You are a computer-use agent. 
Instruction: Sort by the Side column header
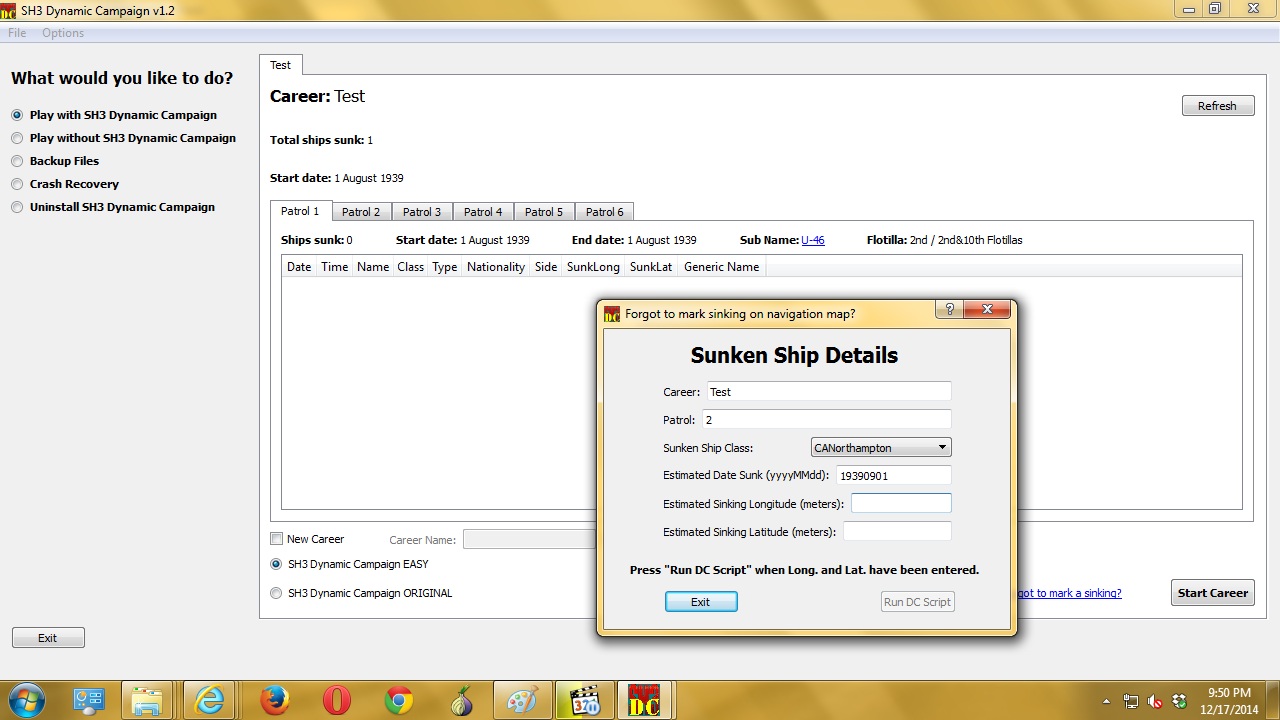click(x=546, y=267)
